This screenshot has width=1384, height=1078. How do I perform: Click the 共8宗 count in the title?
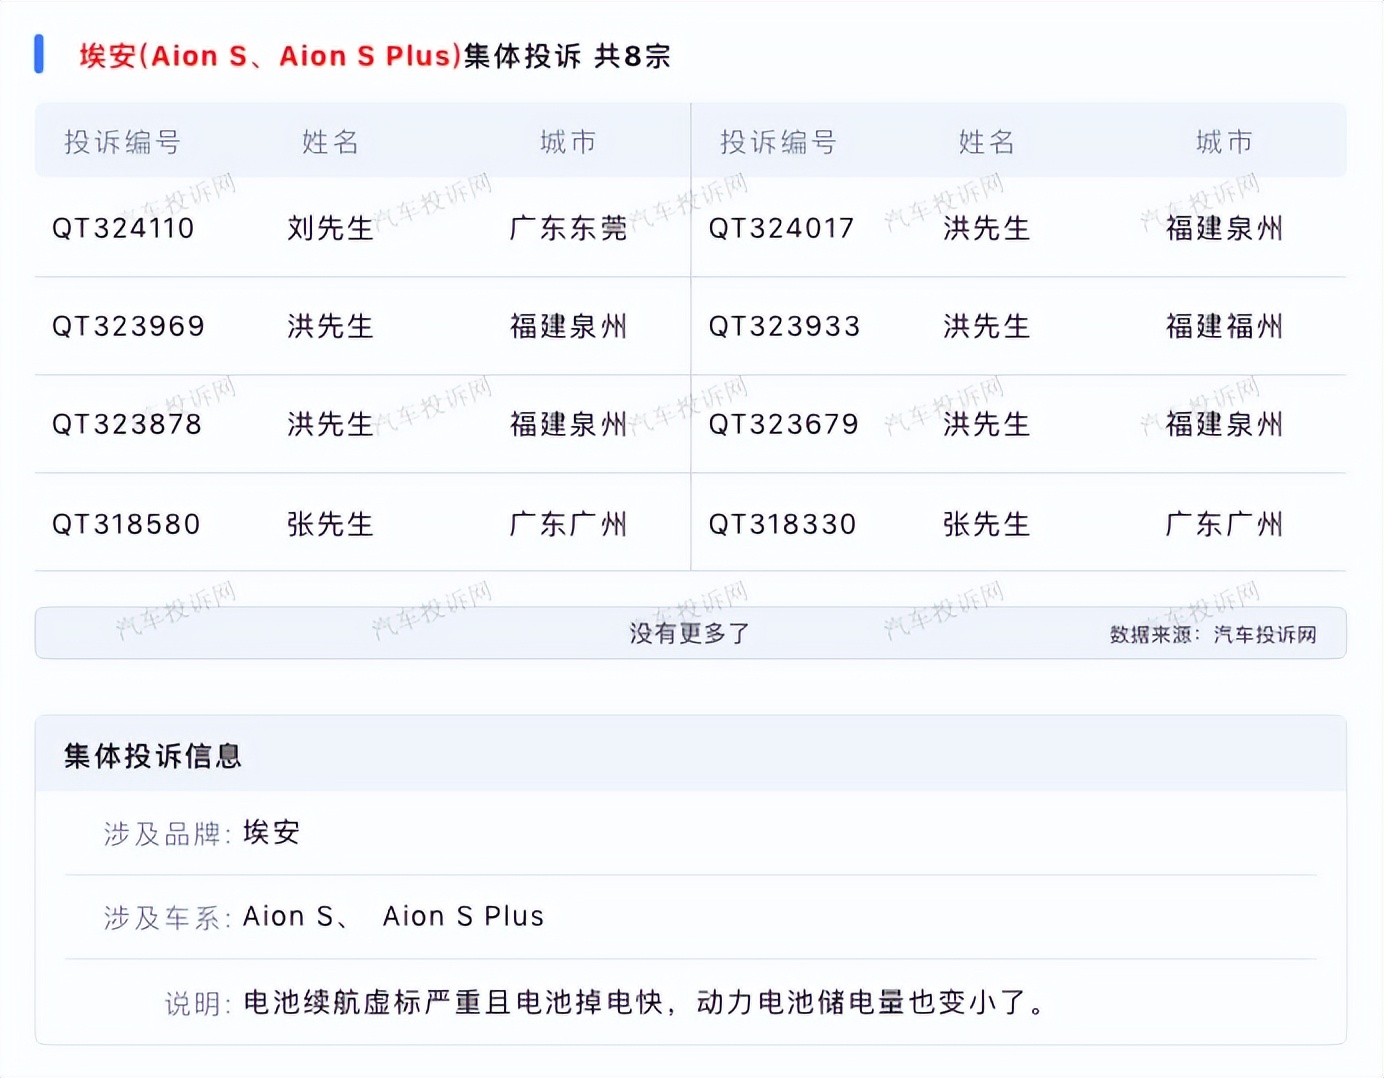point(632,56)
